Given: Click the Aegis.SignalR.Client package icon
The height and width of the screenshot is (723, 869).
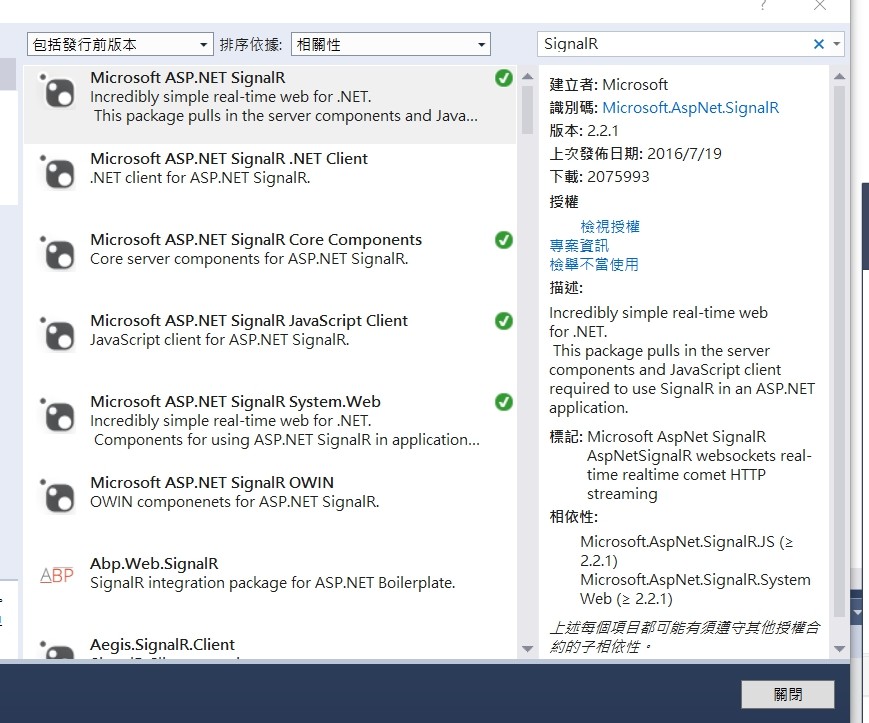Looking at the screenshot, I should [58, 649].
